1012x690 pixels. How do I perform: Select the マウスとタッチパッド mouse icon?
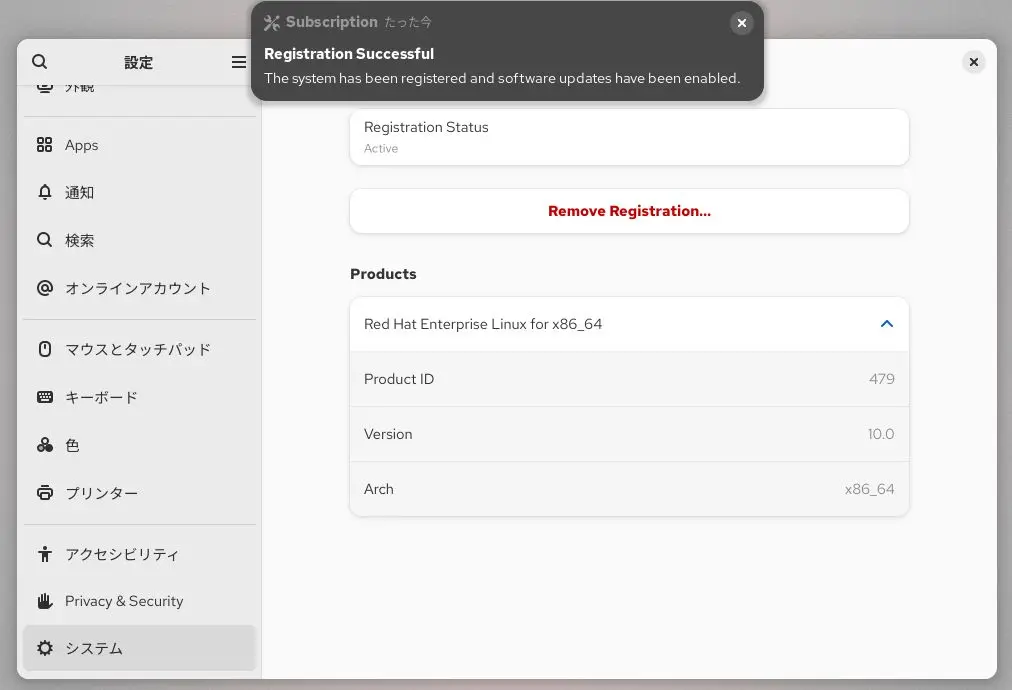(x=45, y=349)
